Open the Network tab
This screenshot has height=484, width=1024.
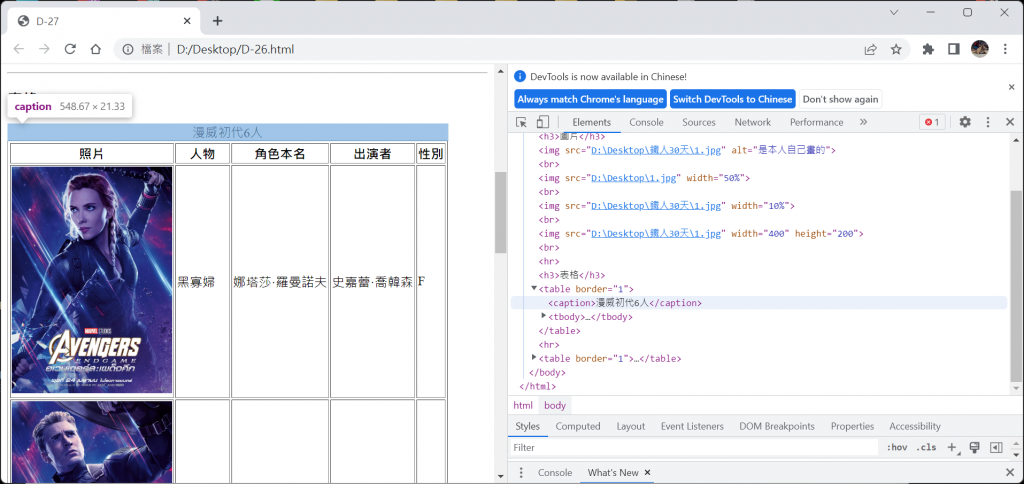click(x=752, y=122)
